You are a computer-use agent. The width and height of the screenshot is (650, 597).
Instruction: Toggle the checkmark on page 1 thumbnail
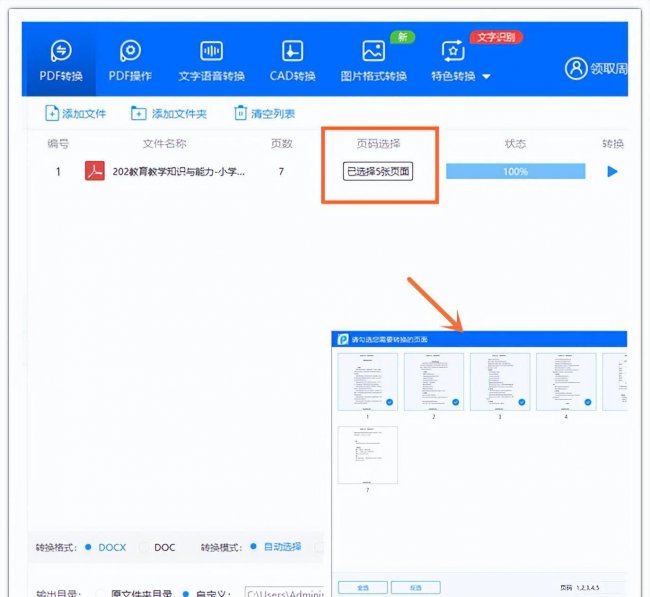coord(389,402)
